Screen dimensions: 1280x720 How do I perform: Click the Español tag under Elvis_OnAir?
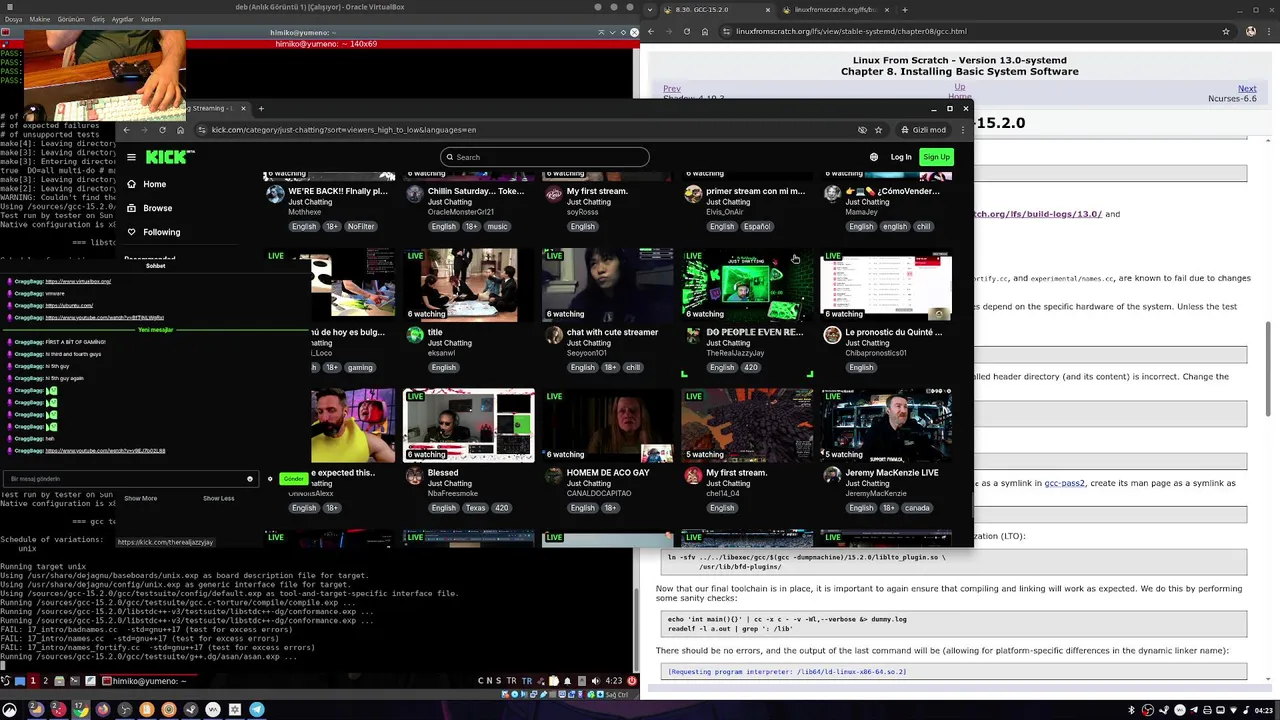pyautogui.click(x=757, y=226)
